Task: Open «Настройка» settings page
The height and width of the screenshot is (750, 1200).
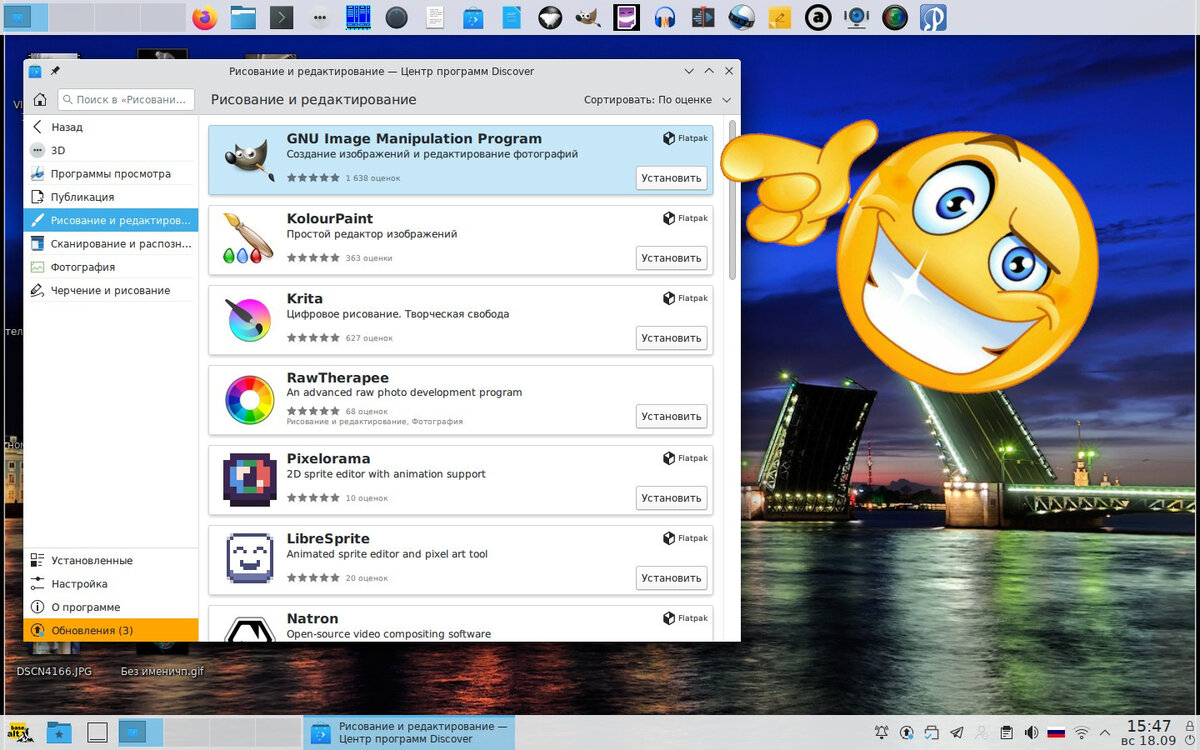Action: point(111,584)
